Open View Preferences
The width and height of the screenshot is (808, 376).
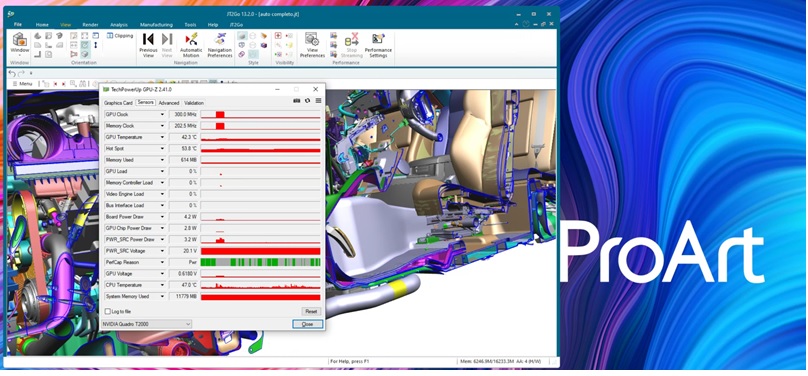(312, 45)
